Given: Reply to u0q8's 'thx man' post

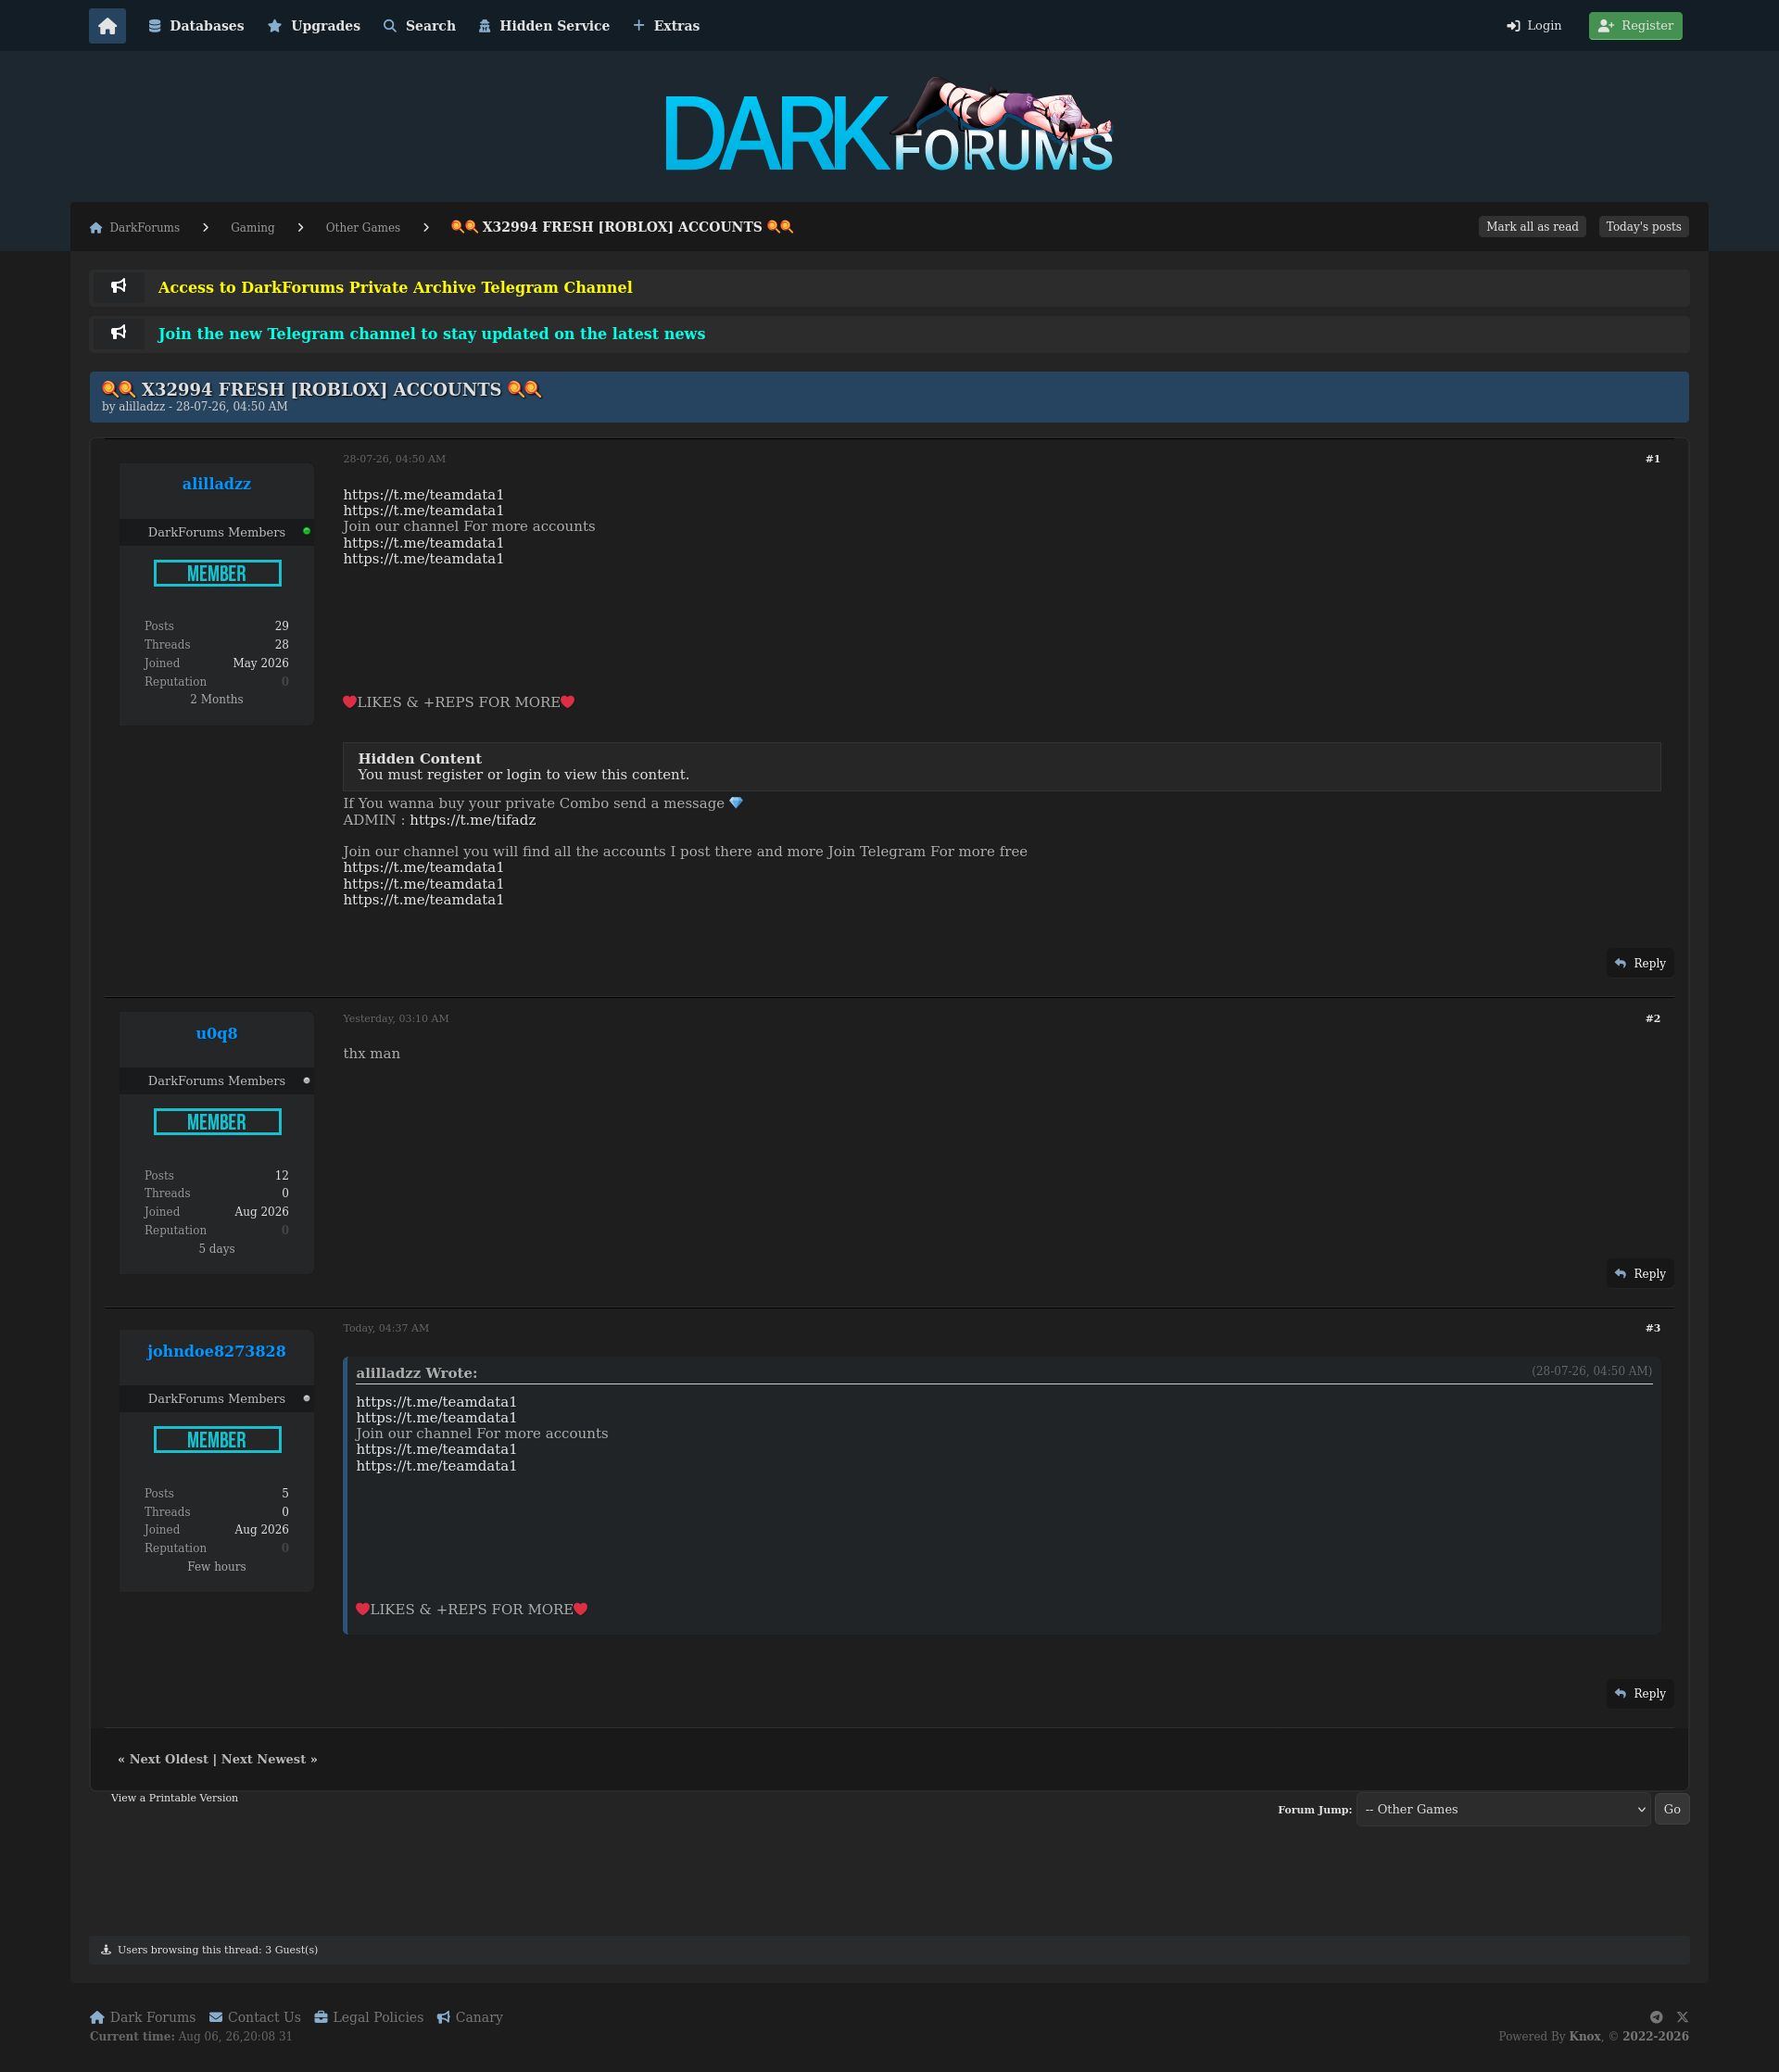Looking at the screenshot, I should tap(1640, 1273).
